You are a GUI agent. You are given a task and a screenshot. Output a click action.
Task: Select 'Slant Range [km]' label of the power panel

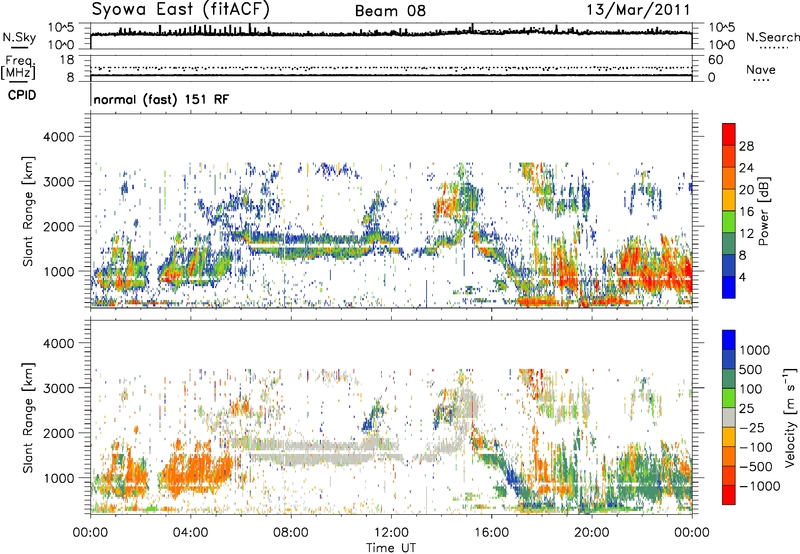29,211
